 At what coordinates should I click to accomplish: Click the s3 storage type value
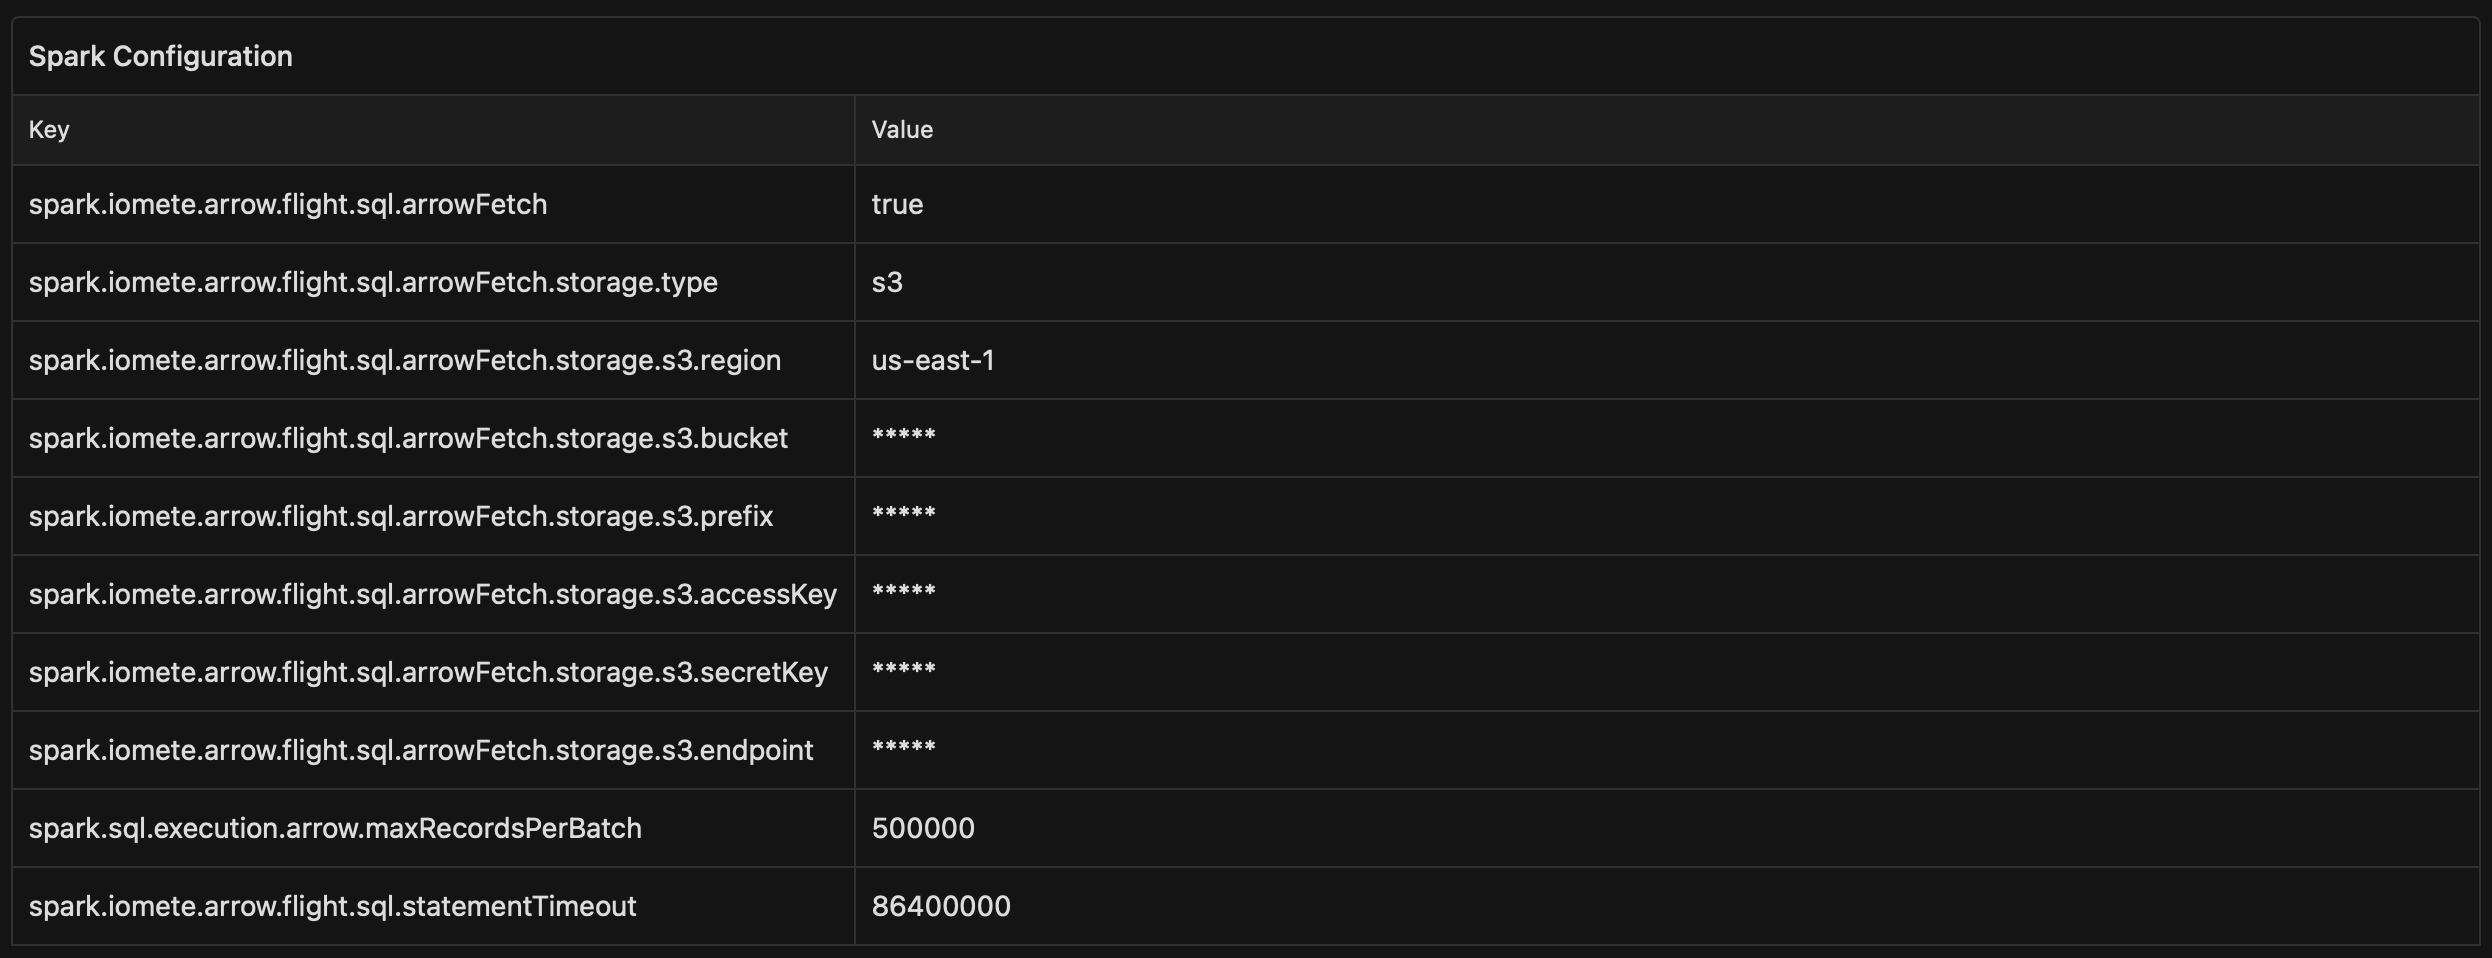pyautogui.click(x=887, y=282)
